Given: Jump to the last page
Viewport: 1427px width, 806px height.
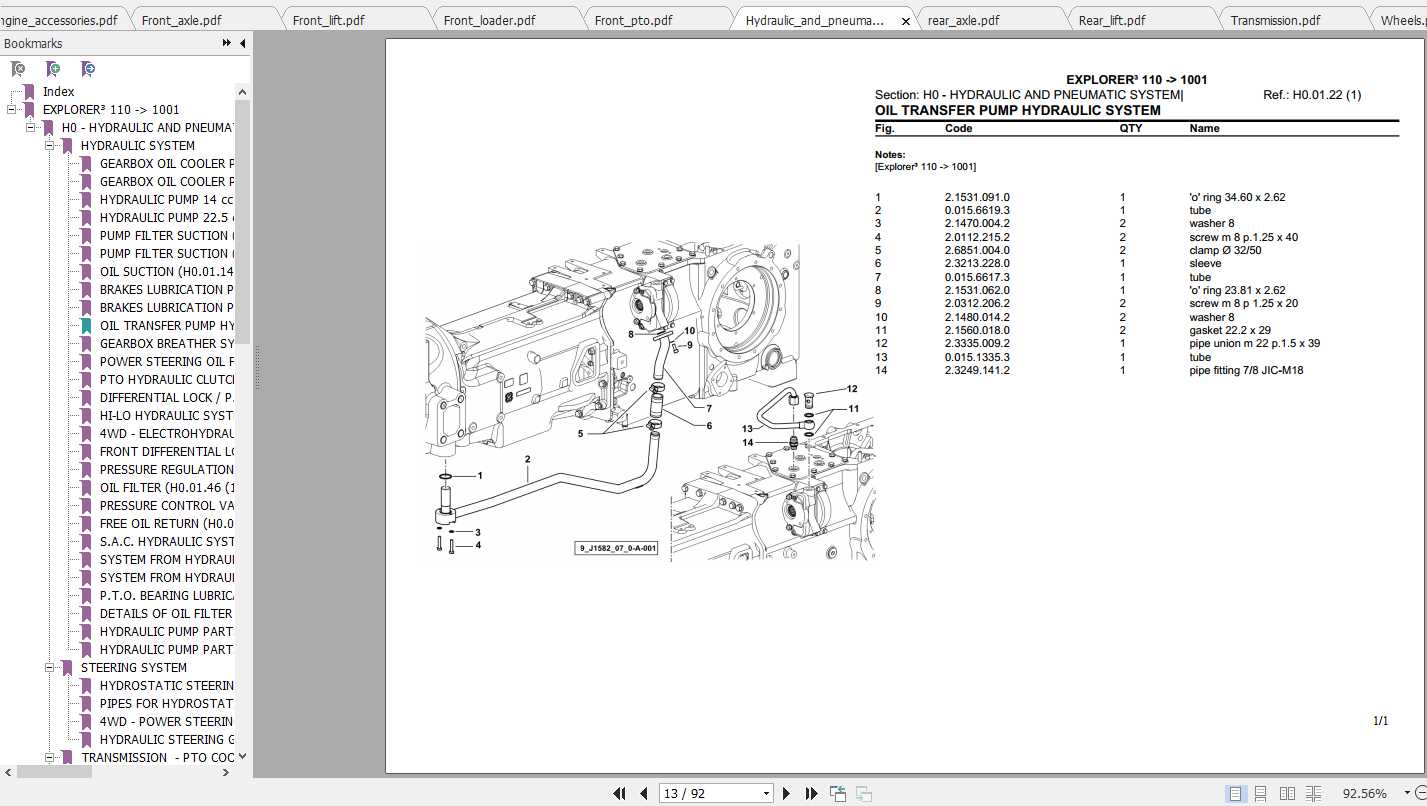Looking at the screenshot, I should tap(811, 793).
